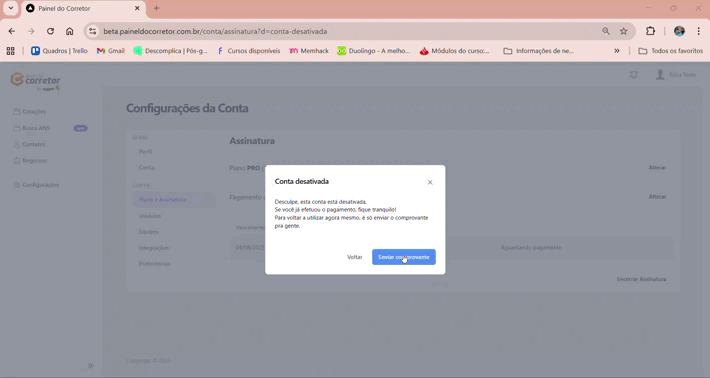Viewport: 710px width, 378px height.
Task: Select the Painel do Corretor browser tab
Action: point(83,9)
